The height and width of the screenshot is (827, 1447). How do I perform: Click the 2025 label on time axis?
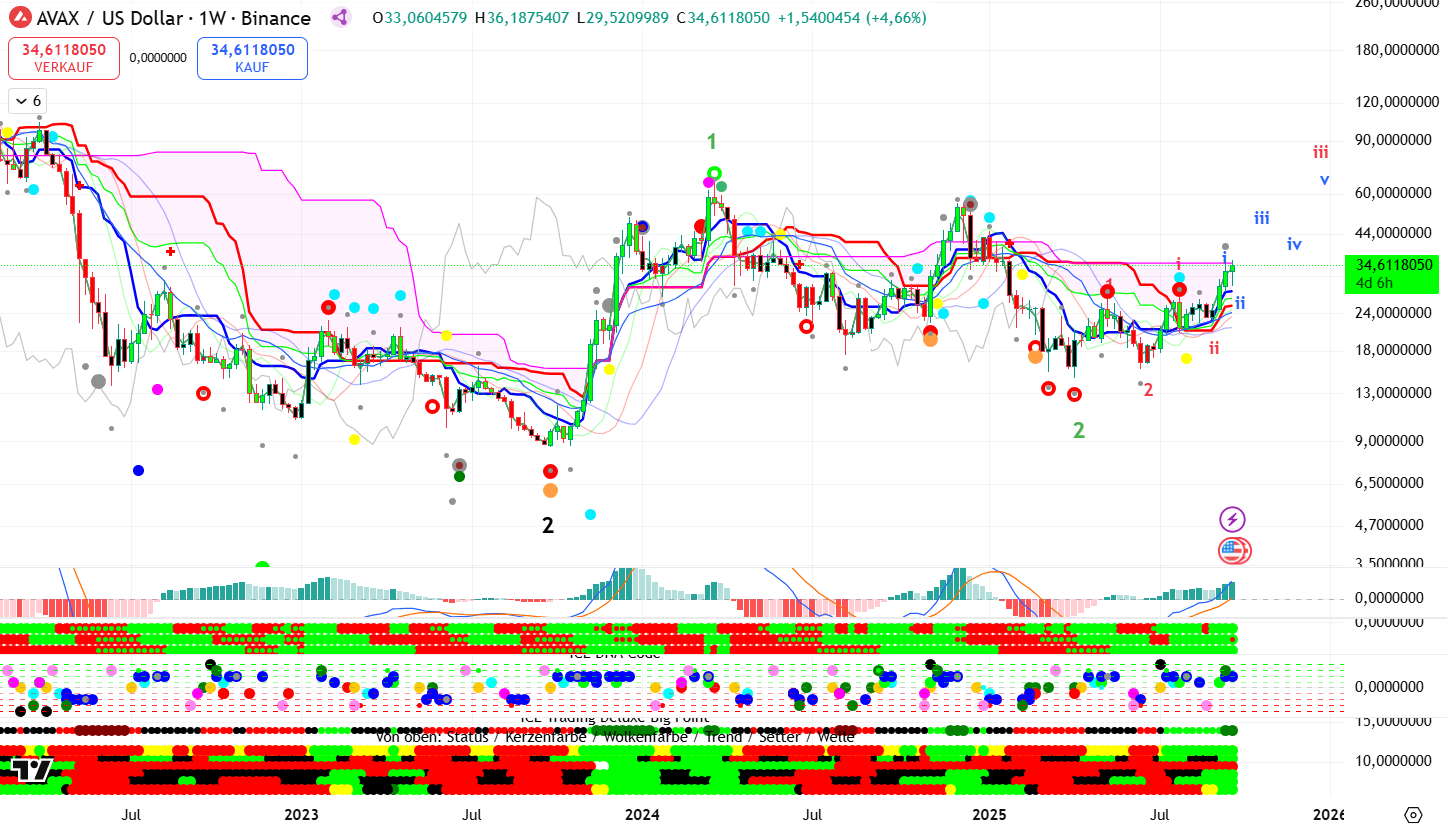pyautogui.click(x=989, y=815)
